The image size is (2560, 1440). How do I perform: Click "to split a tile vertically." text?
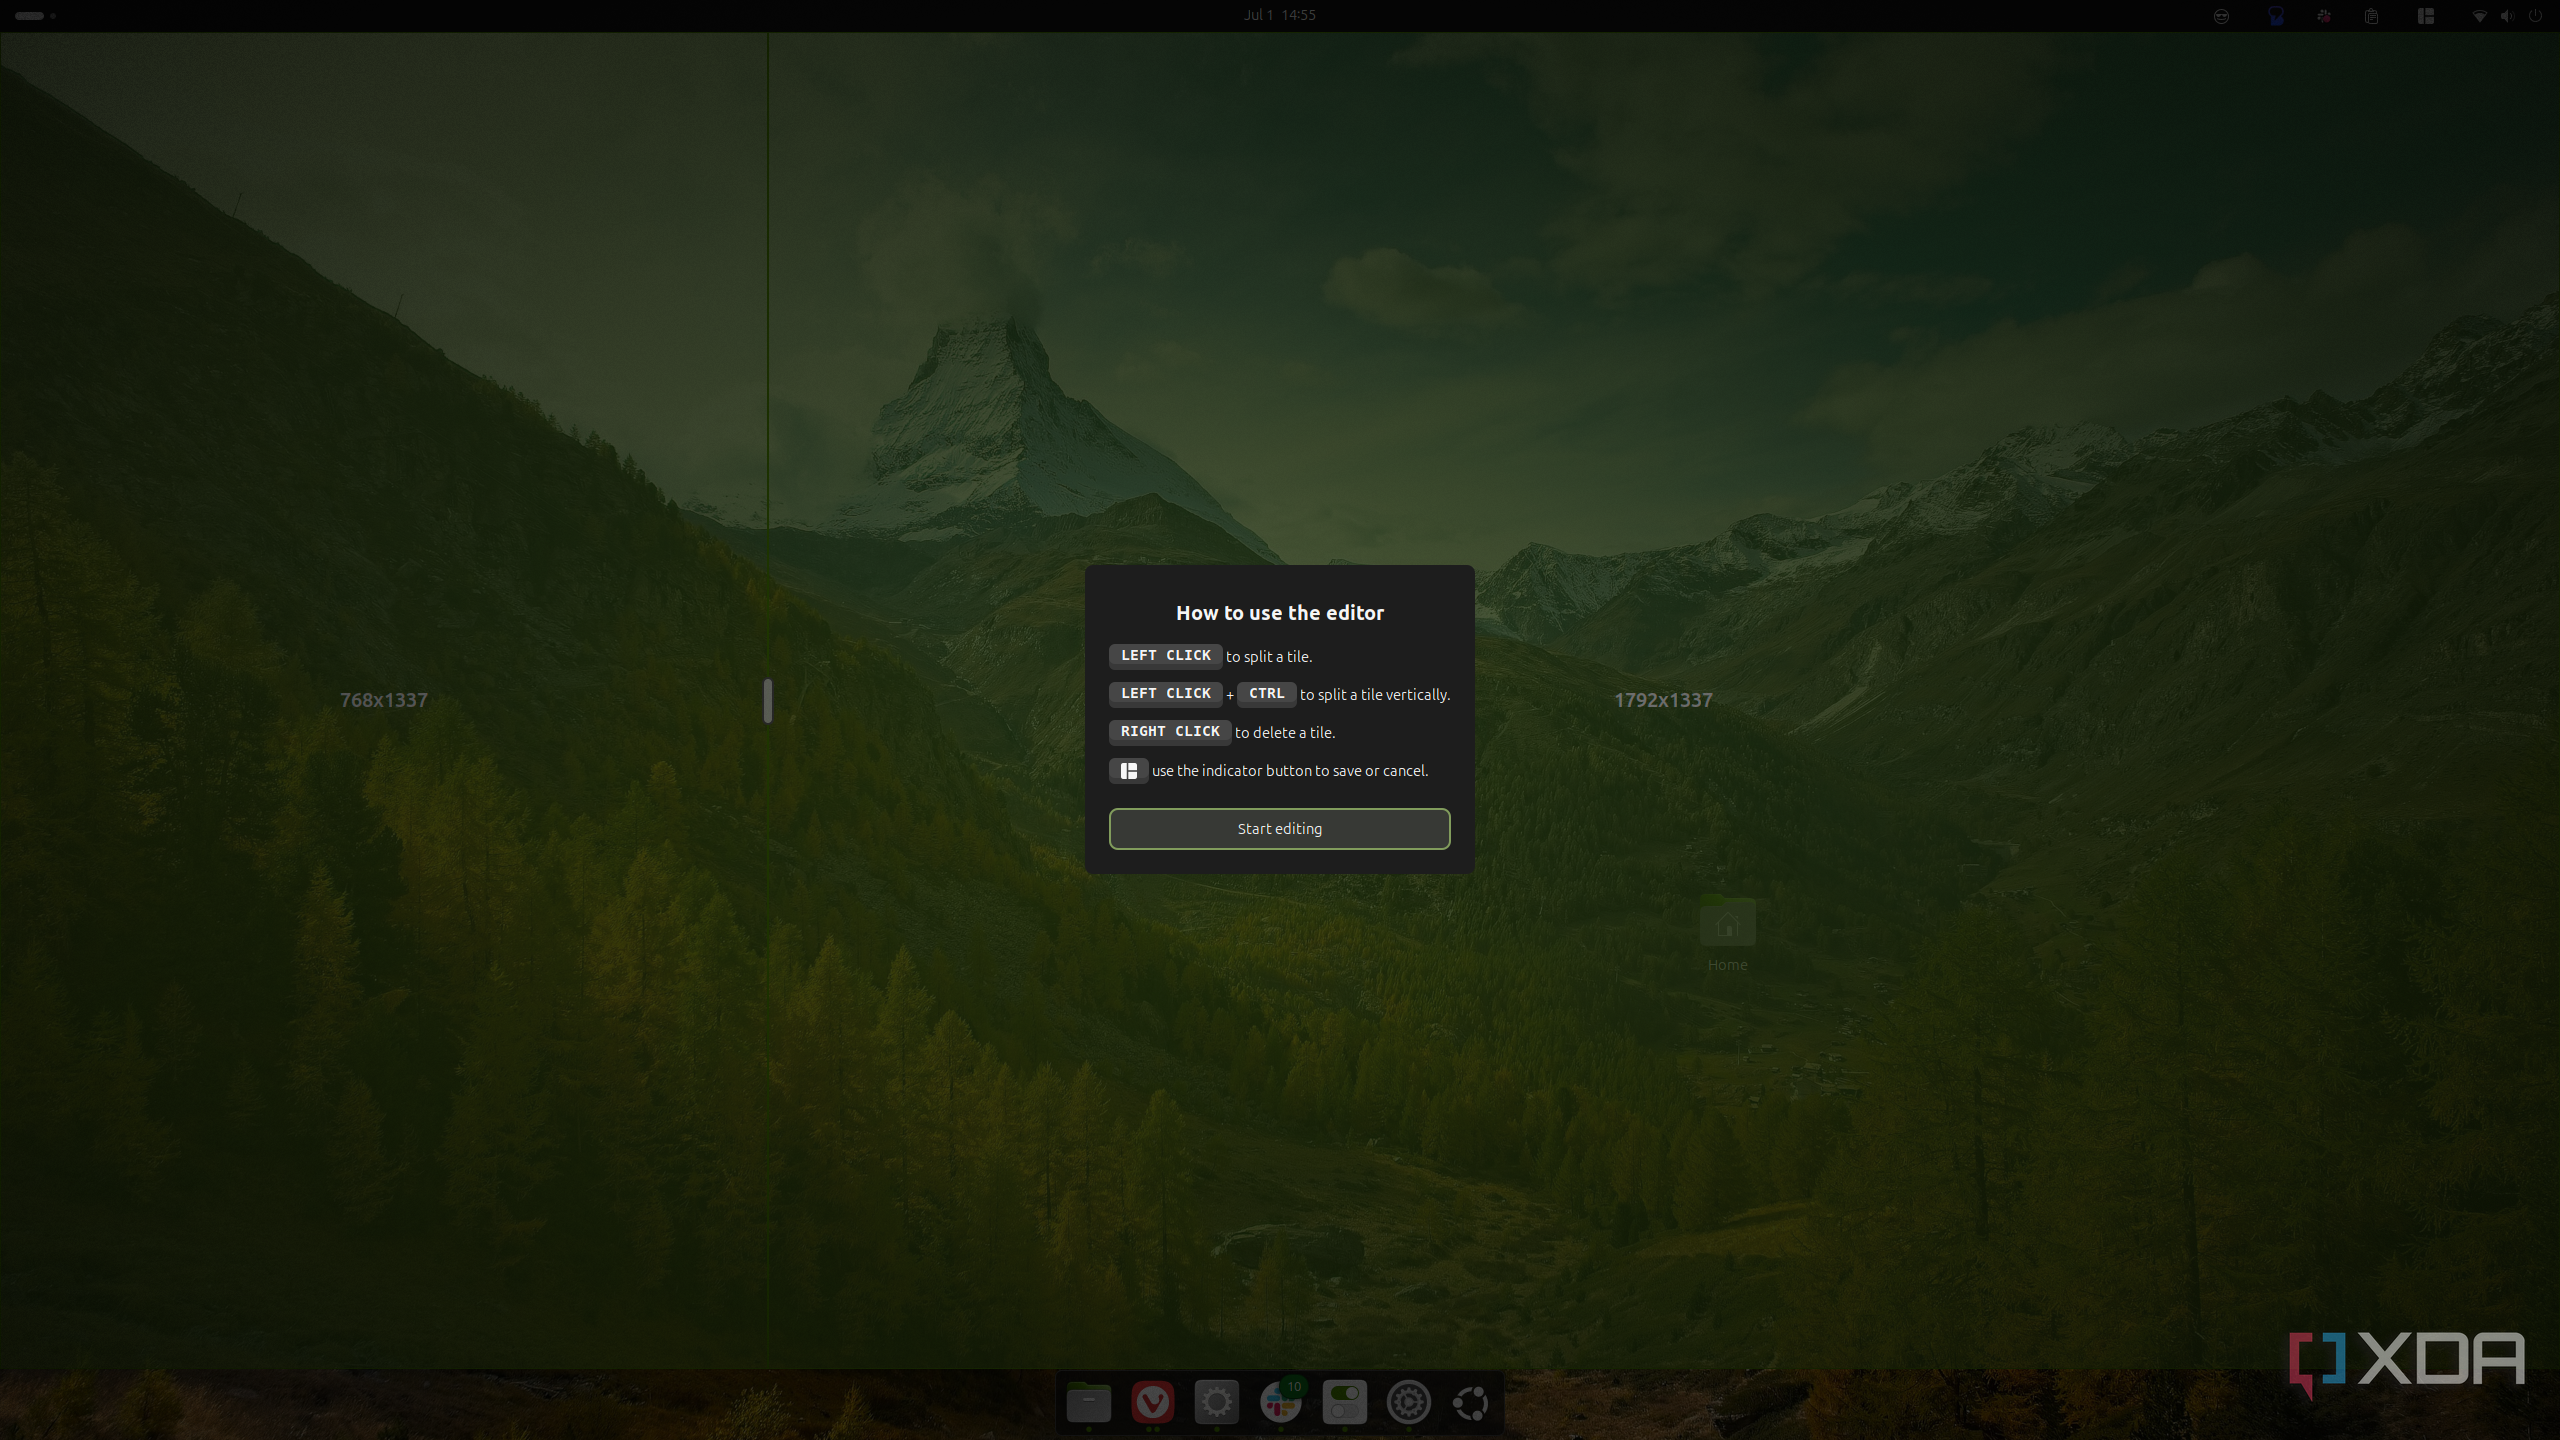(1375, 695)
